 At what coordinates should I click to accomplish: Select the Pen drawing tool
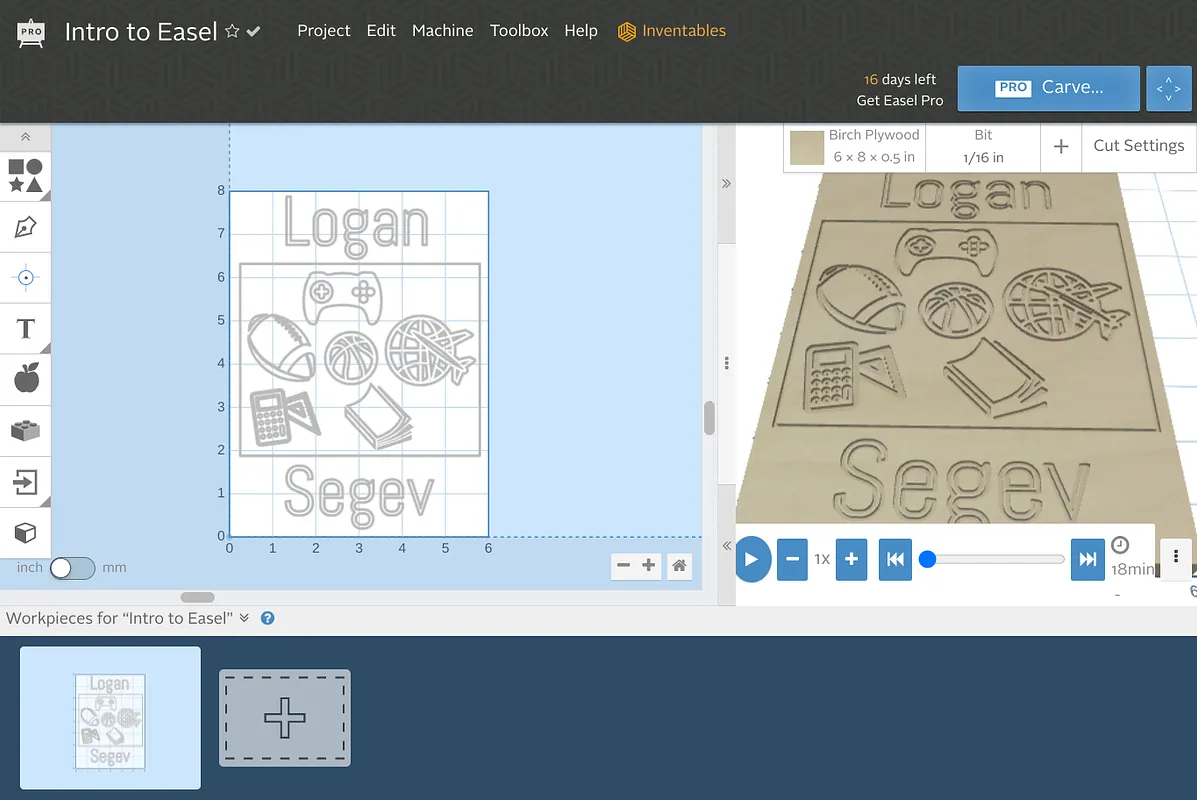click(25, 227)
